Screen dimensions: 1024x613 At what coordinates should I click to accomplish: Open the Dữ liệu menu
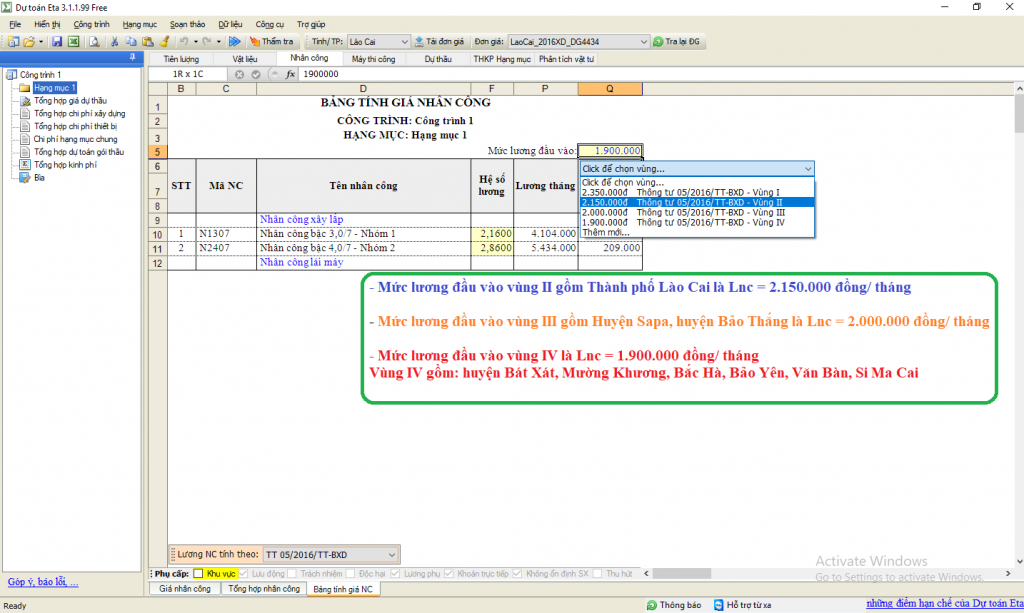[x=229, y=23]
